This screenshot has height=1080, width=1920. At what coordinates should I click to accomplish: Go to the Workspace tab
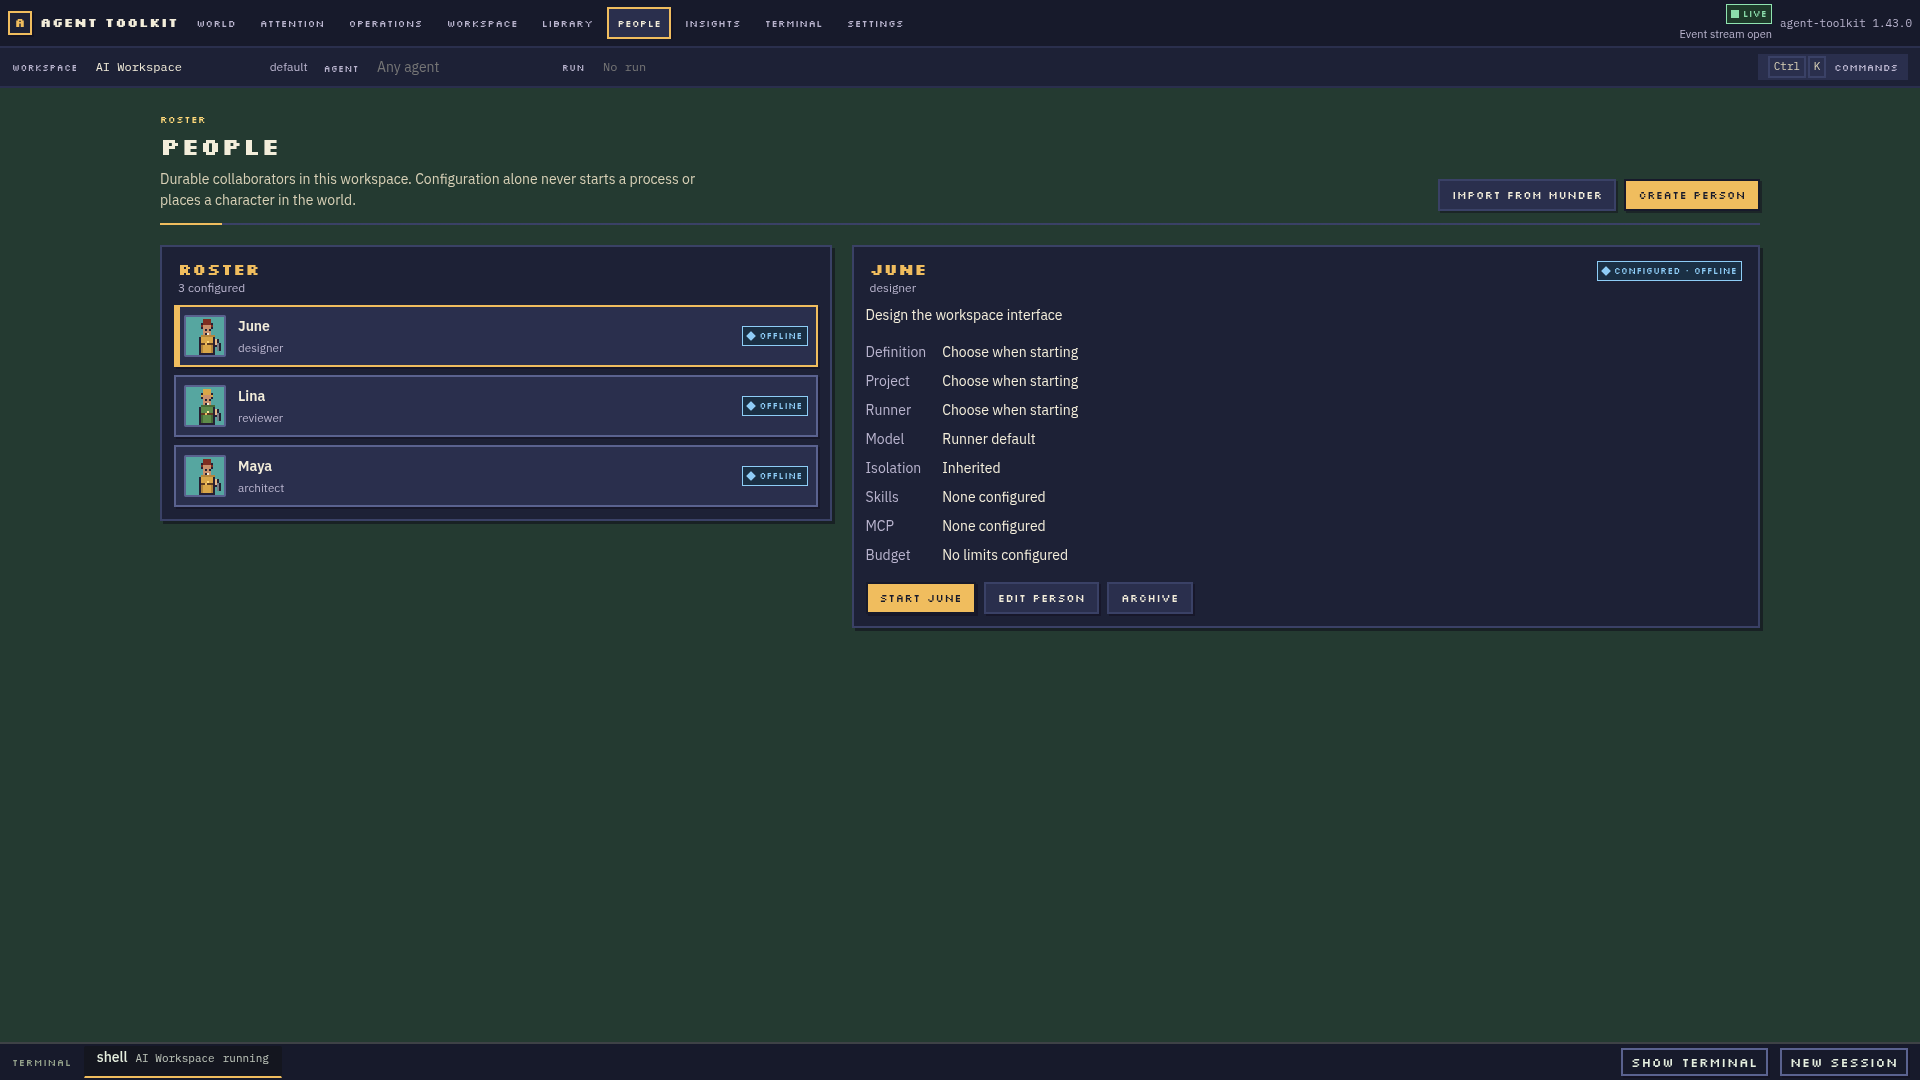pyautogui.click(x=483, y=23)
